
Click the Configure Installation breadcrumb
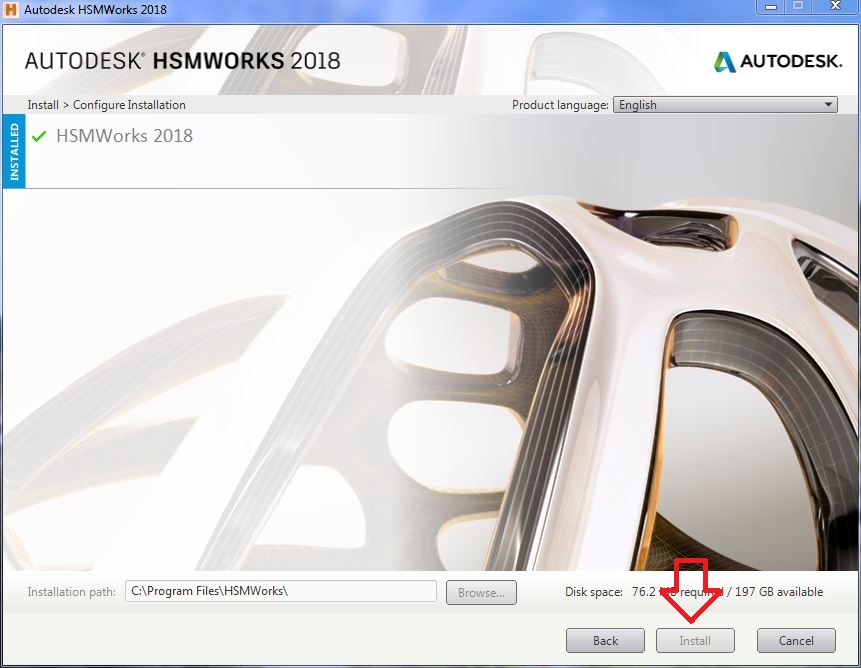pos(129,104)
